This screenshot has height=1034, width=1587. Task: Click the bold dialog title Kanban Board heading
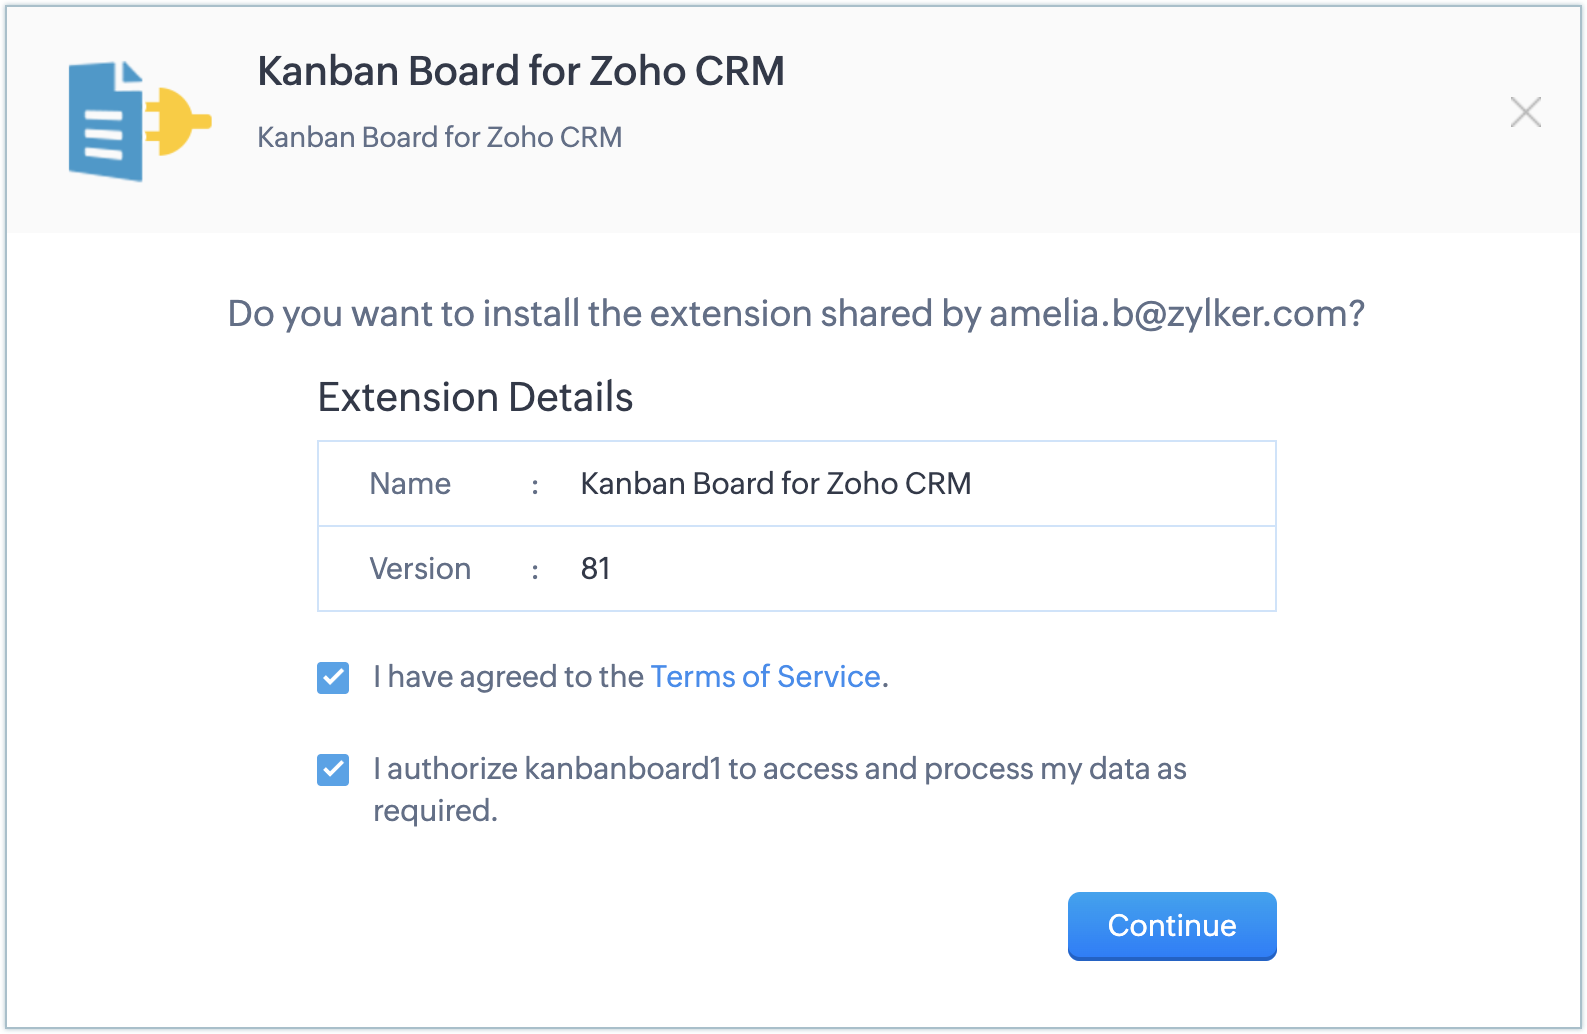tap(520, 71)
